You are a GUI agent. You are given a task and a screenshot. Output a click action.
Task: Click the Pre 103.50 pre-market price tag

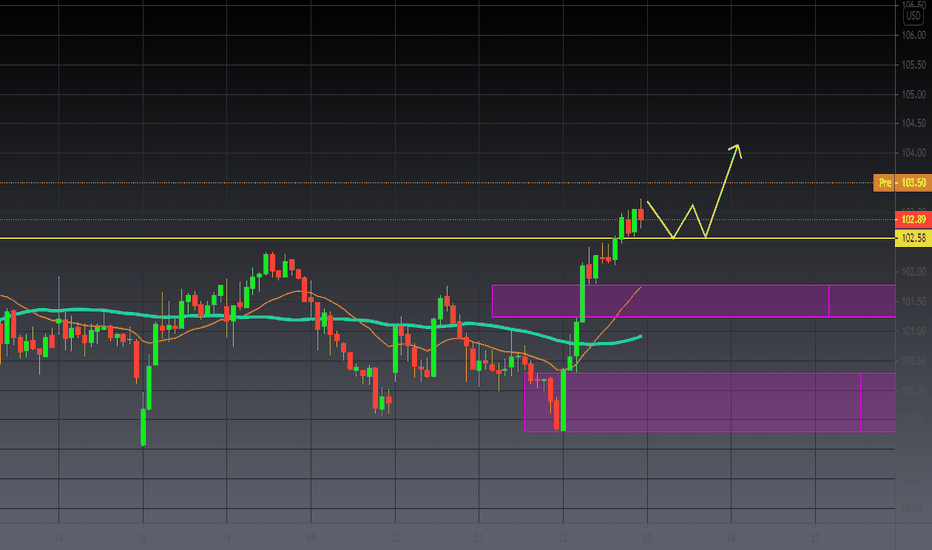click(x=902, y=183)
